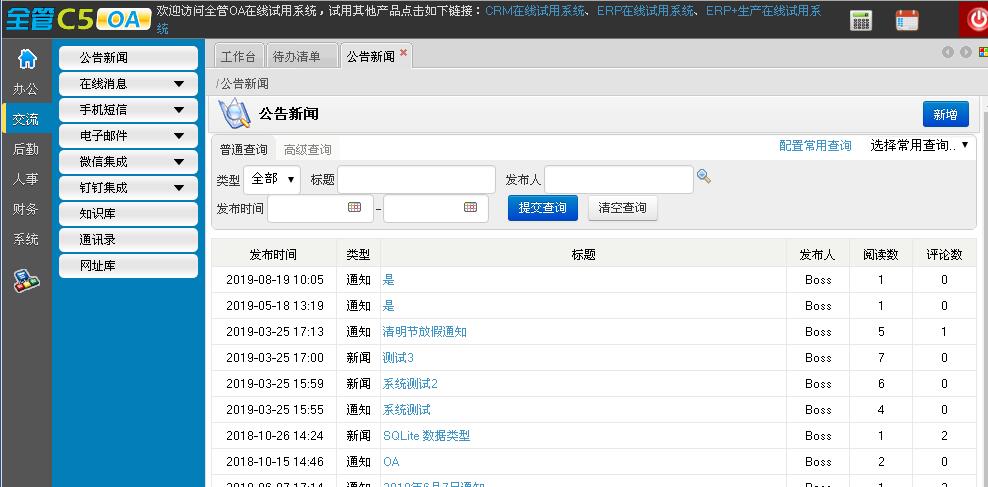The image size is (988, 487).
Task: Click the end 发布时间 date field
Action: 435,209
